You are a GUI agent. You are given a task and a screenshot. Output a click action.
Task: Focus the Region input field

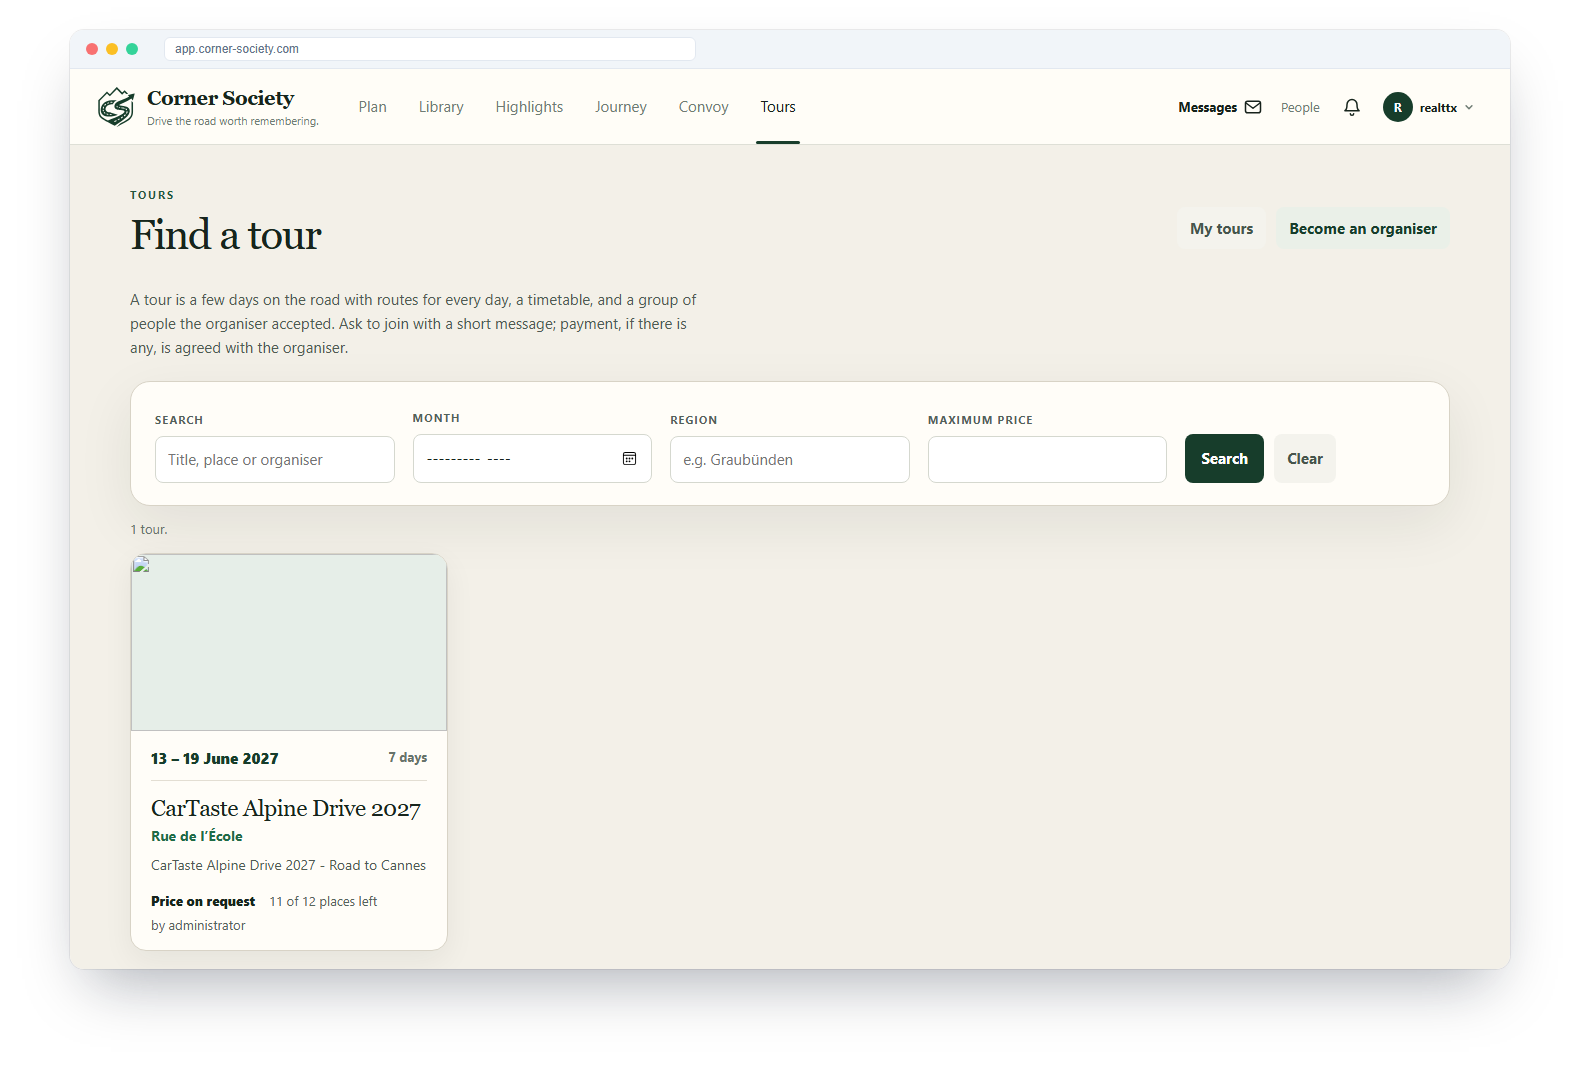790,460
